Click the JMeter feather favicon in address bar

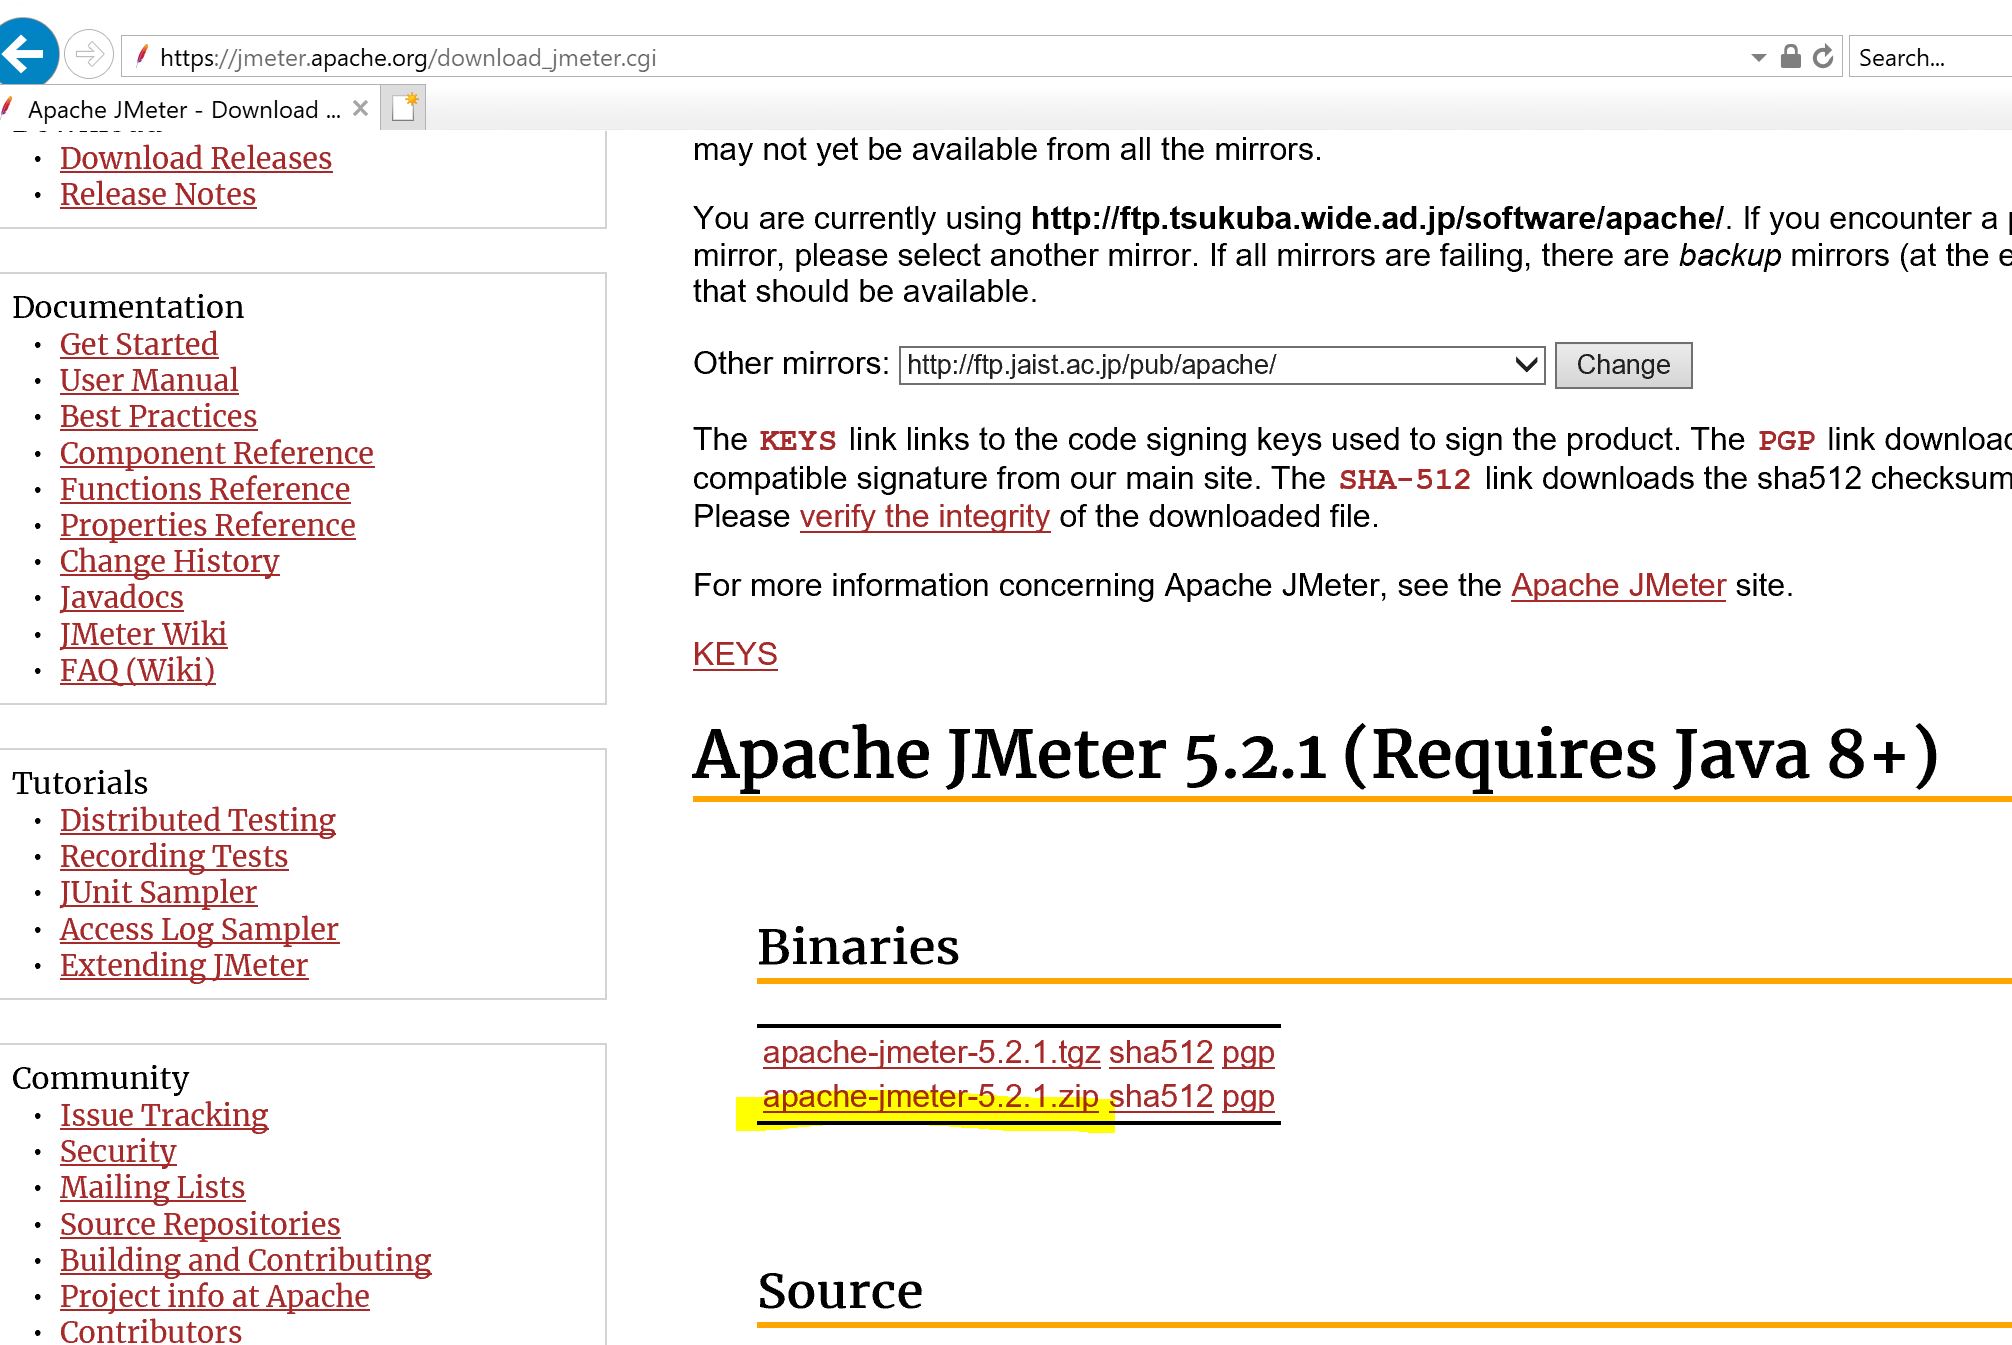[142, 56]
